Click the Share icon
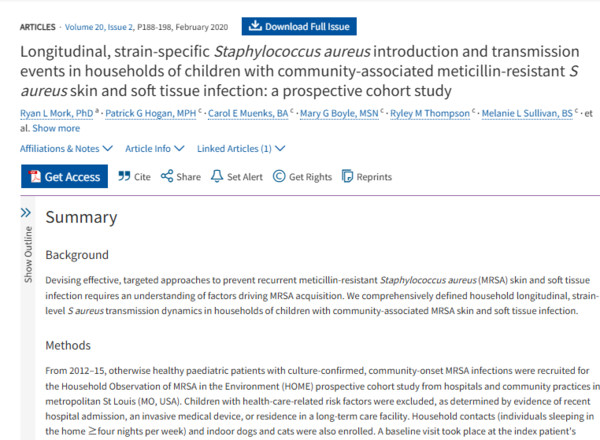 (167, 177)
